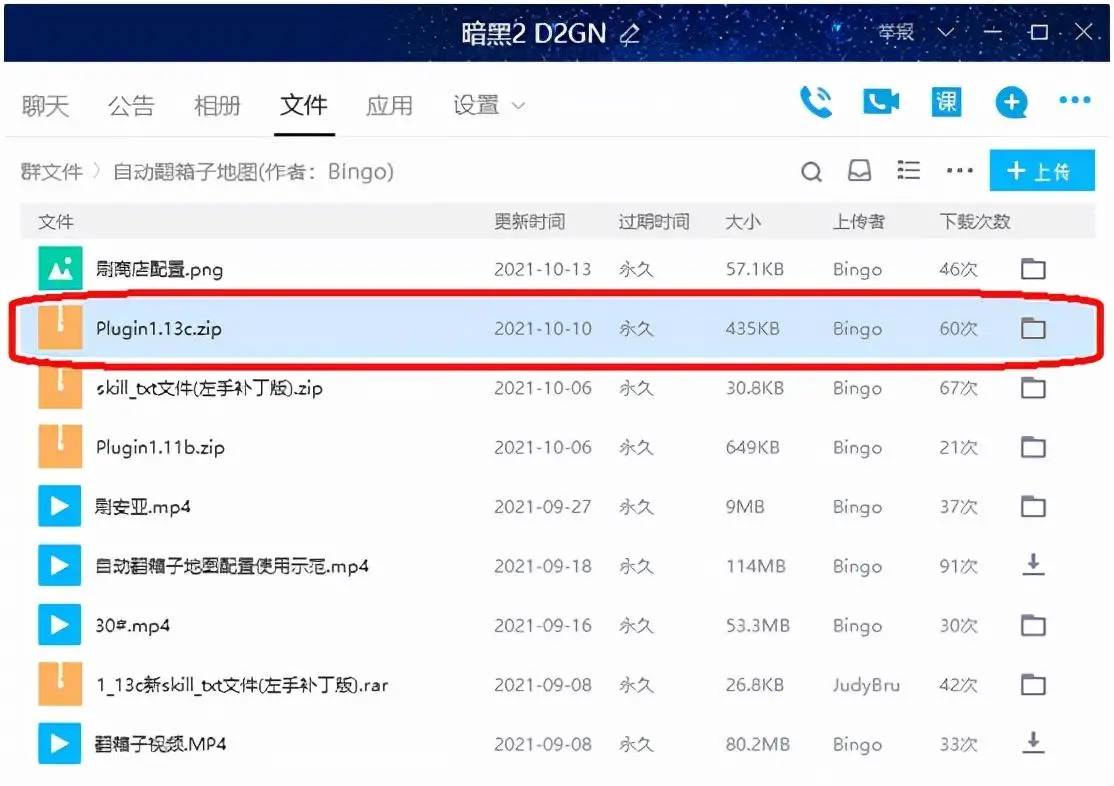Navigate back via the 群文件 breadcrumb link
Viewport: 1114px width, 786px height.
(x=50, y=172)
